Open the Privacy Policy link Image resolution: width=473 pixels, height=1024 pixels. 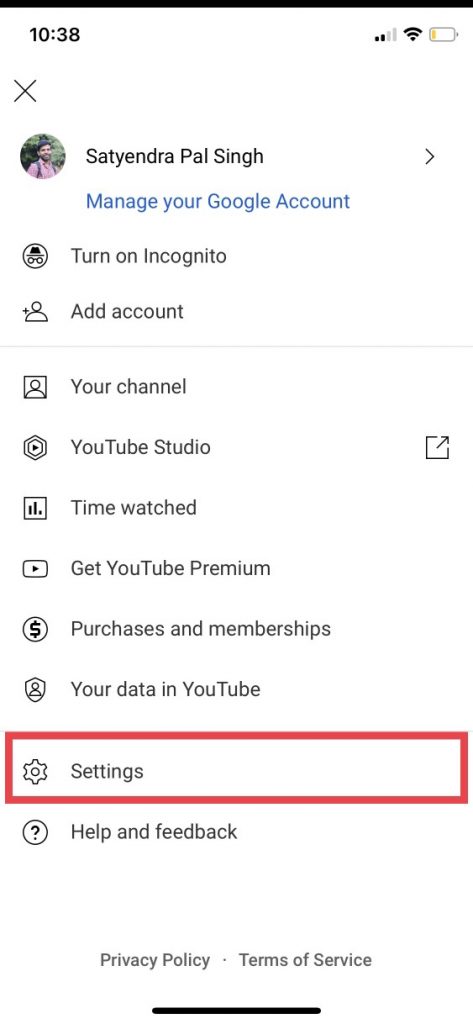tap(155, 960)
